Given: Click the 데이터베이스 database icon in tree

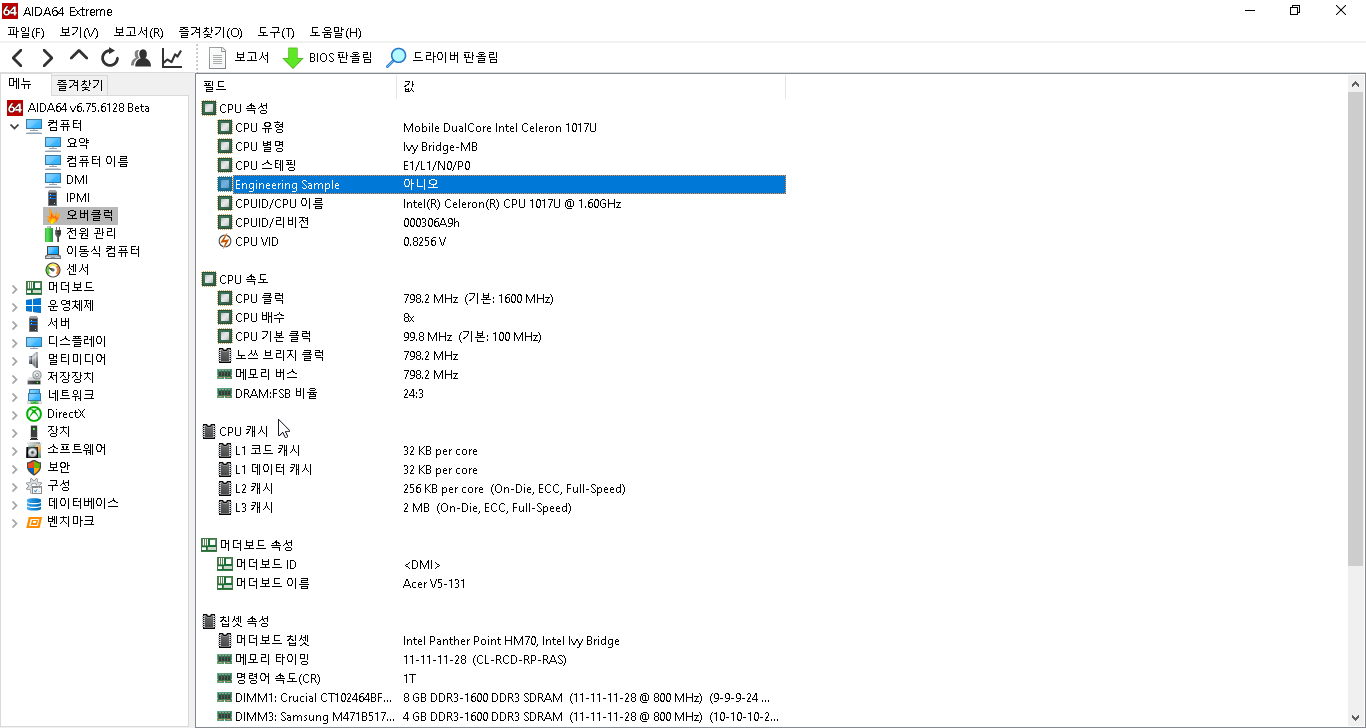Looking at the screenshot, I should [34, 504].
